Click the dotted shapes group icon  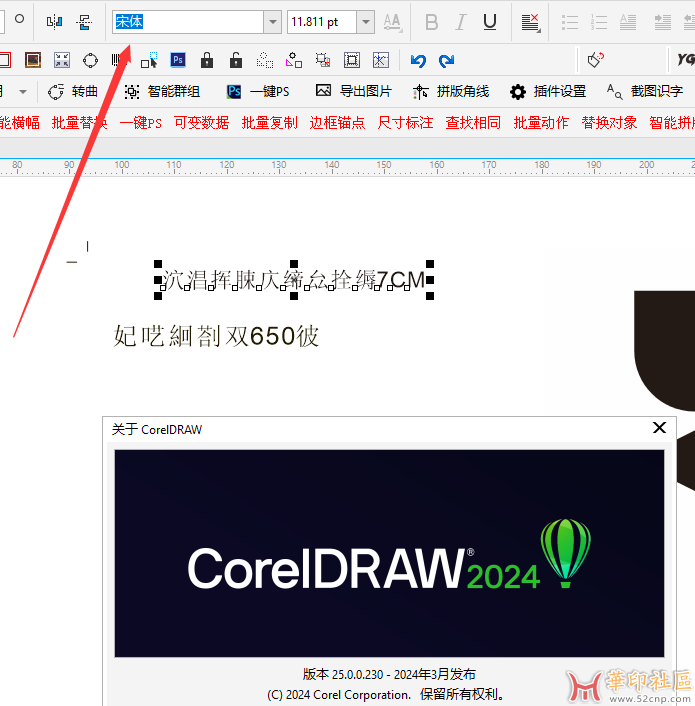pyautogui.click(x=265, y=60)
